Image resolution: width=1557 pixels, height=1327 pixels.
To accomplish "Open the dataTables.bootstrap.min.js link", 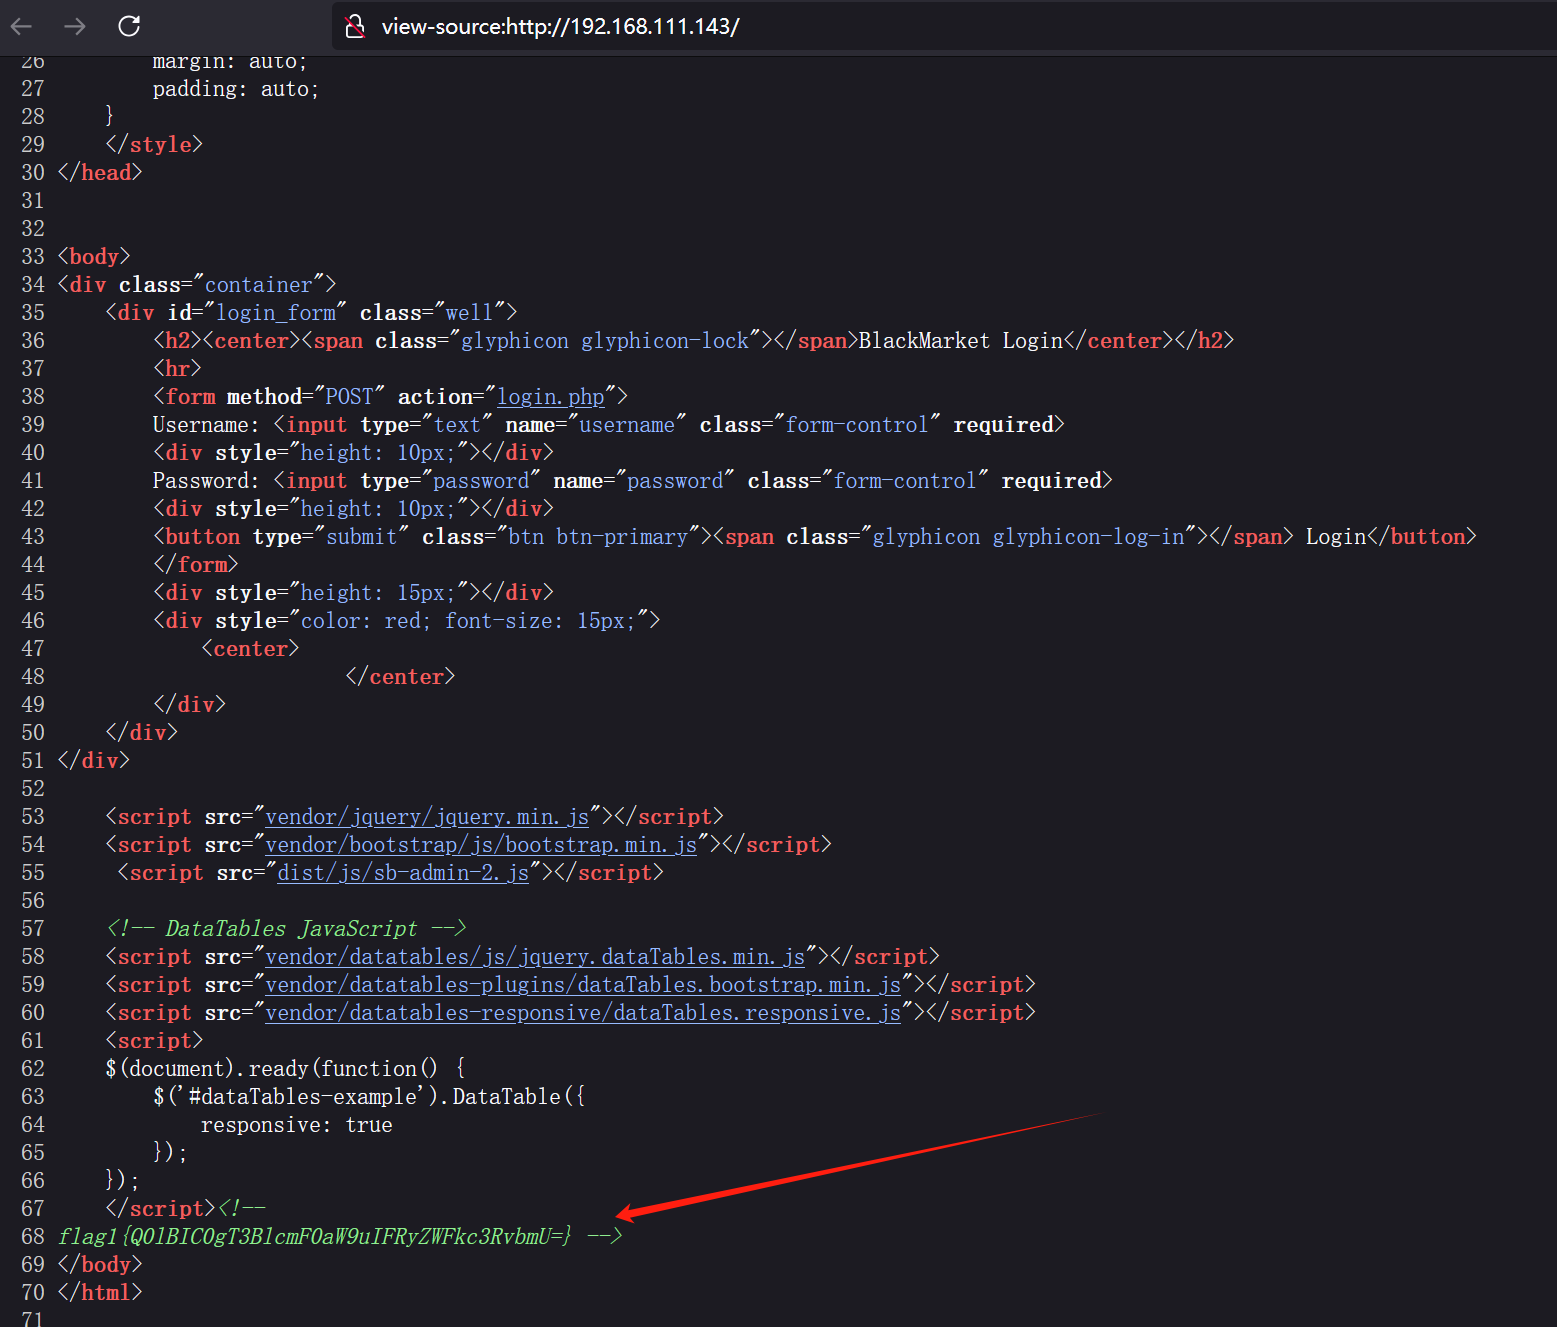I will point(583,985).
